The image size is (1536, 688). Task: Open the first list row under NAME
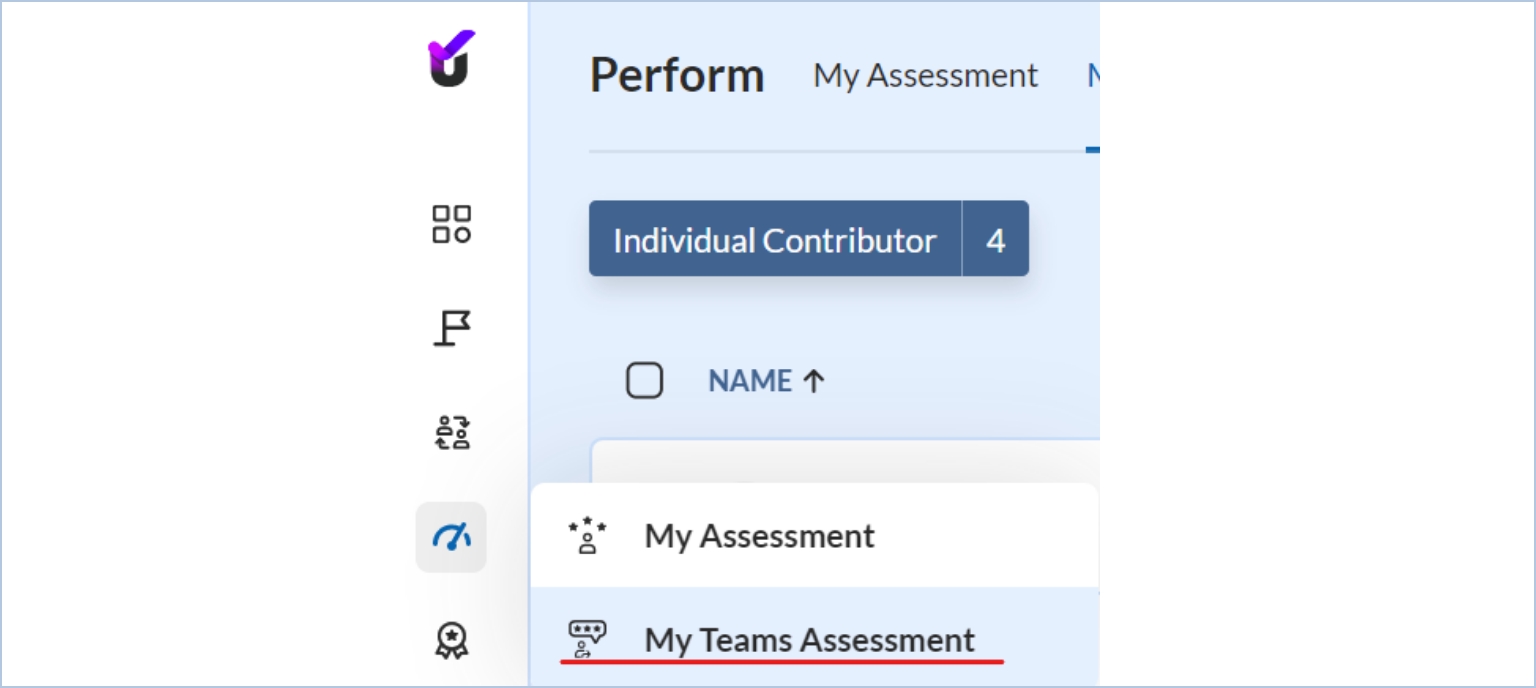coord(845,460)
